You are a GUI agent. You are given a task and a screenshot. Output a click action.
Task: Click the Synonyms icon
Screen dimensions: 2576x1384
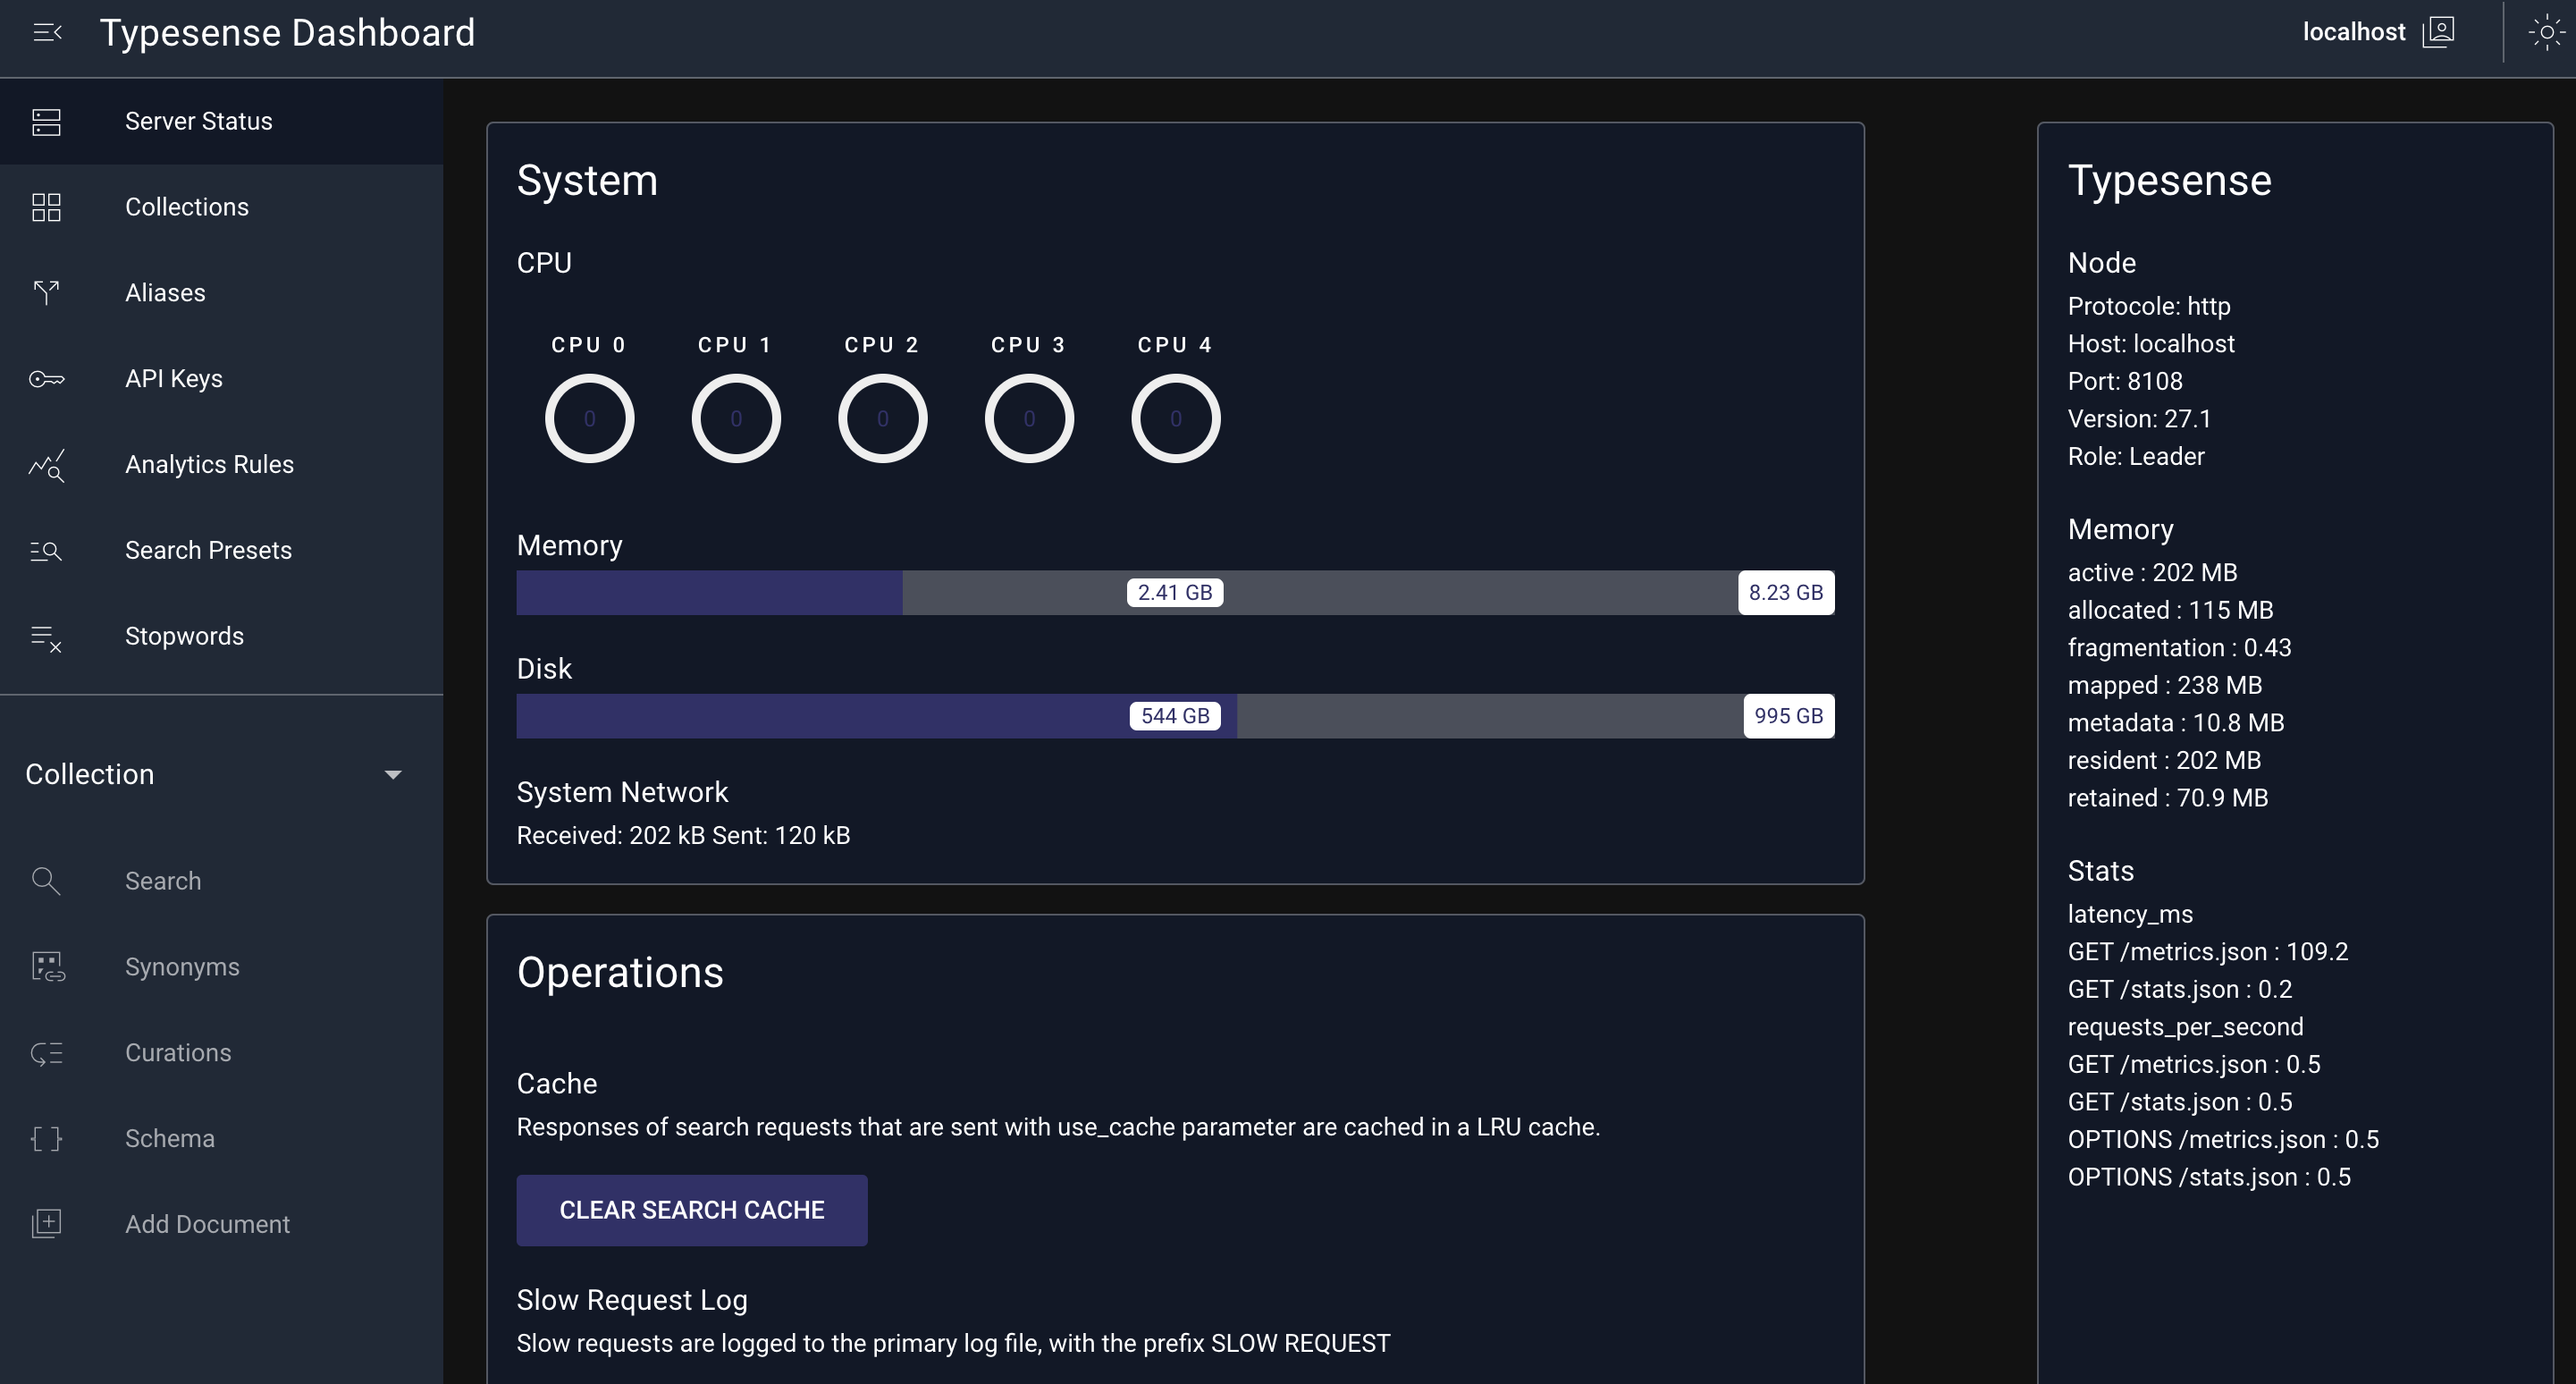47,967
